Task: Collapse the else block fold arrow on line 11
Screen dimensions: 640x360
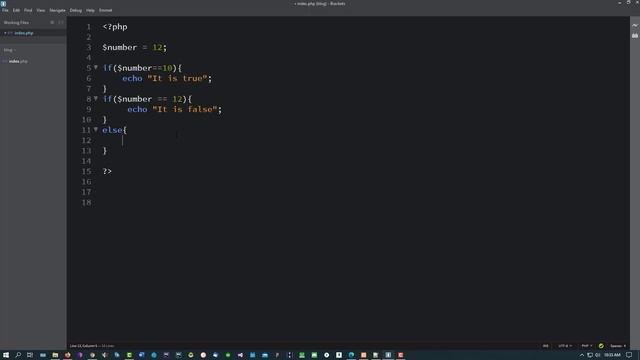Action: click(x=96, y=129)
